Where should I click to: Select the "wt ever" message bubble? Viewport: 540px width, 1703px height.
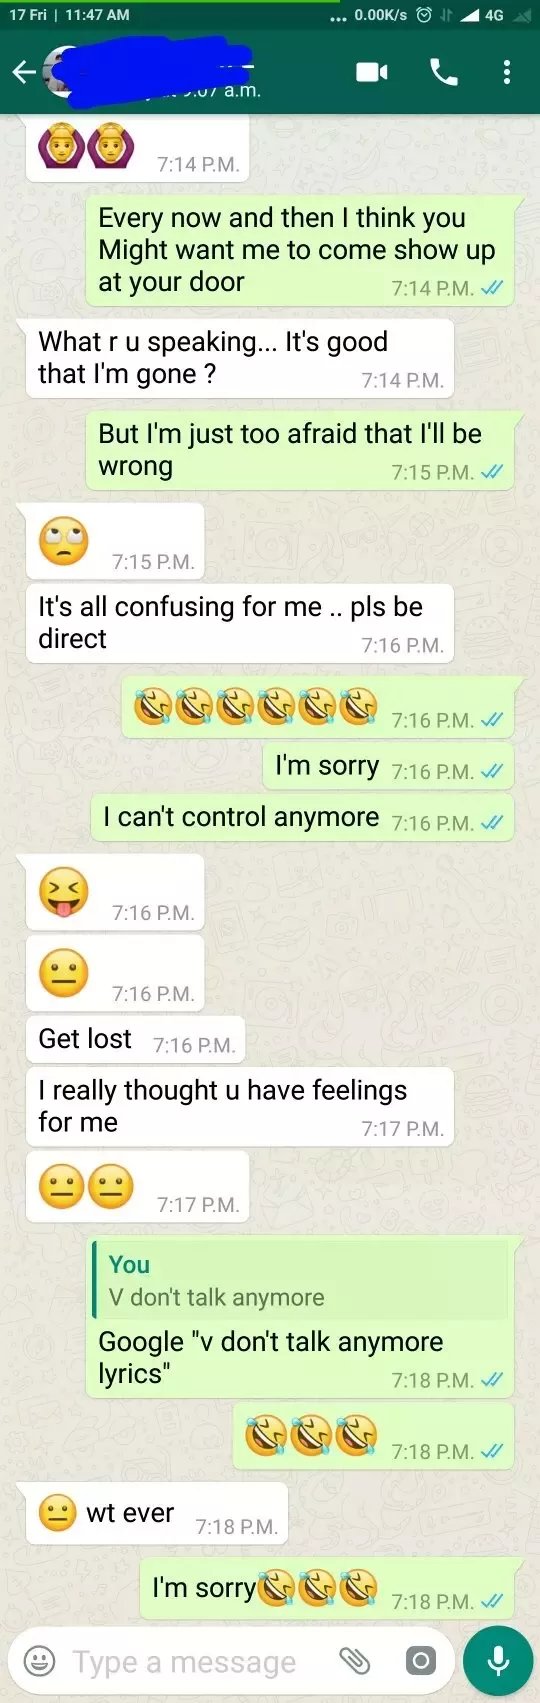click(157, 1514)
